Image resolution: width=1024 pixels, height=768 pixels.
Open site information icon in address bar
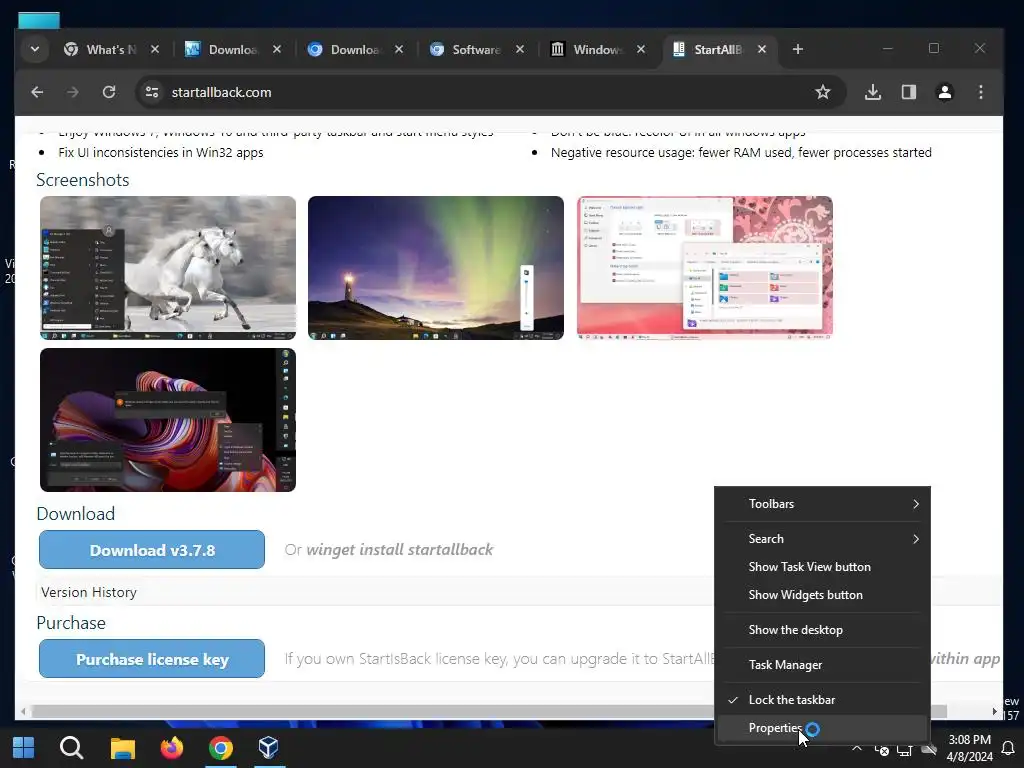(x=152, y=92)
